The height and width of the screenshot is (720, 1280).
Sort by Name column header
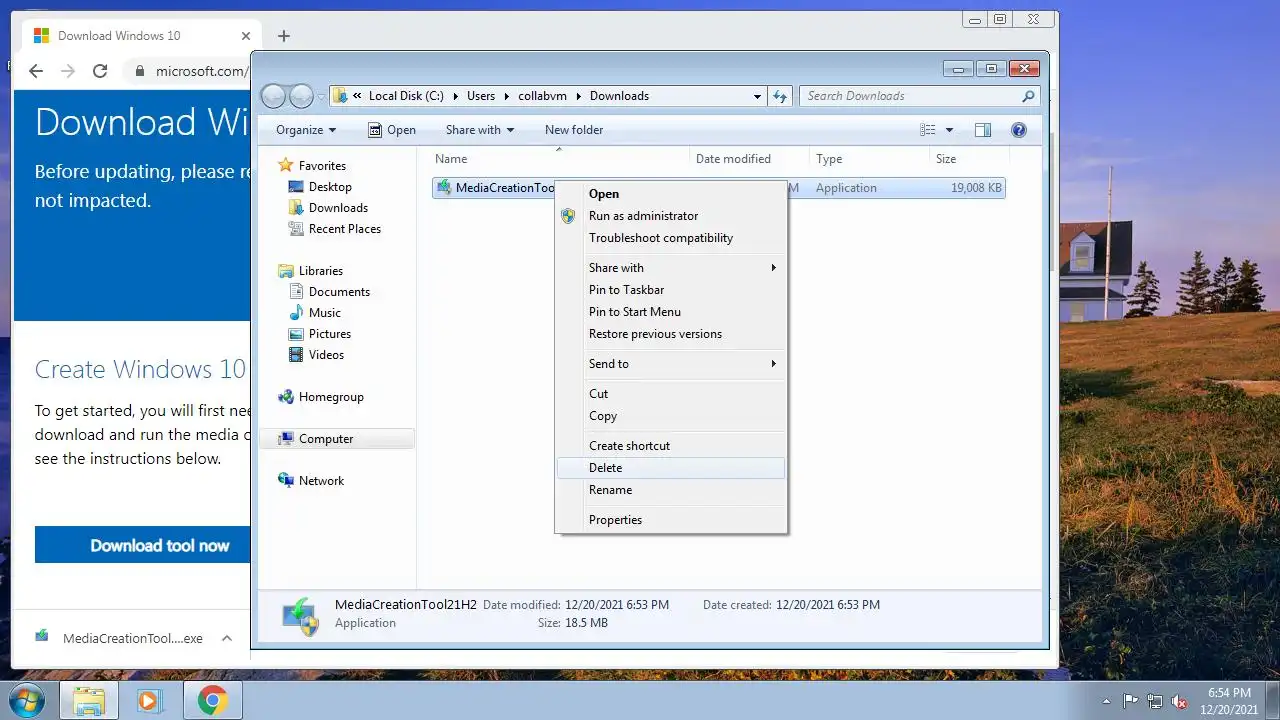pyautogui.click(x=560, y=159)
